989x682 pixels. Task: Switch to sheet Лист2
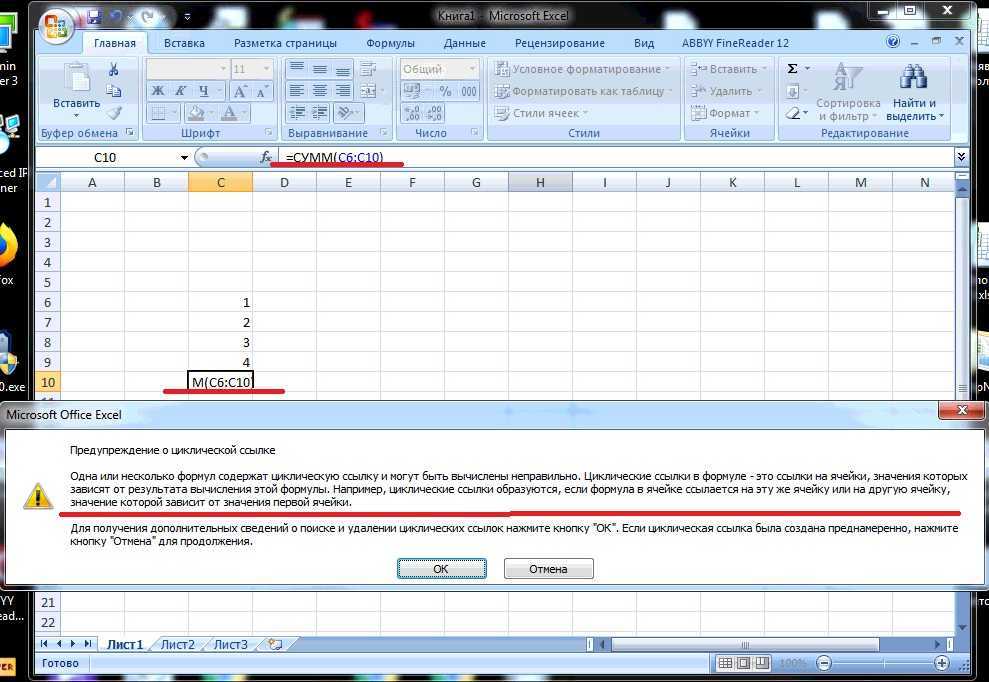pos(178,644)
